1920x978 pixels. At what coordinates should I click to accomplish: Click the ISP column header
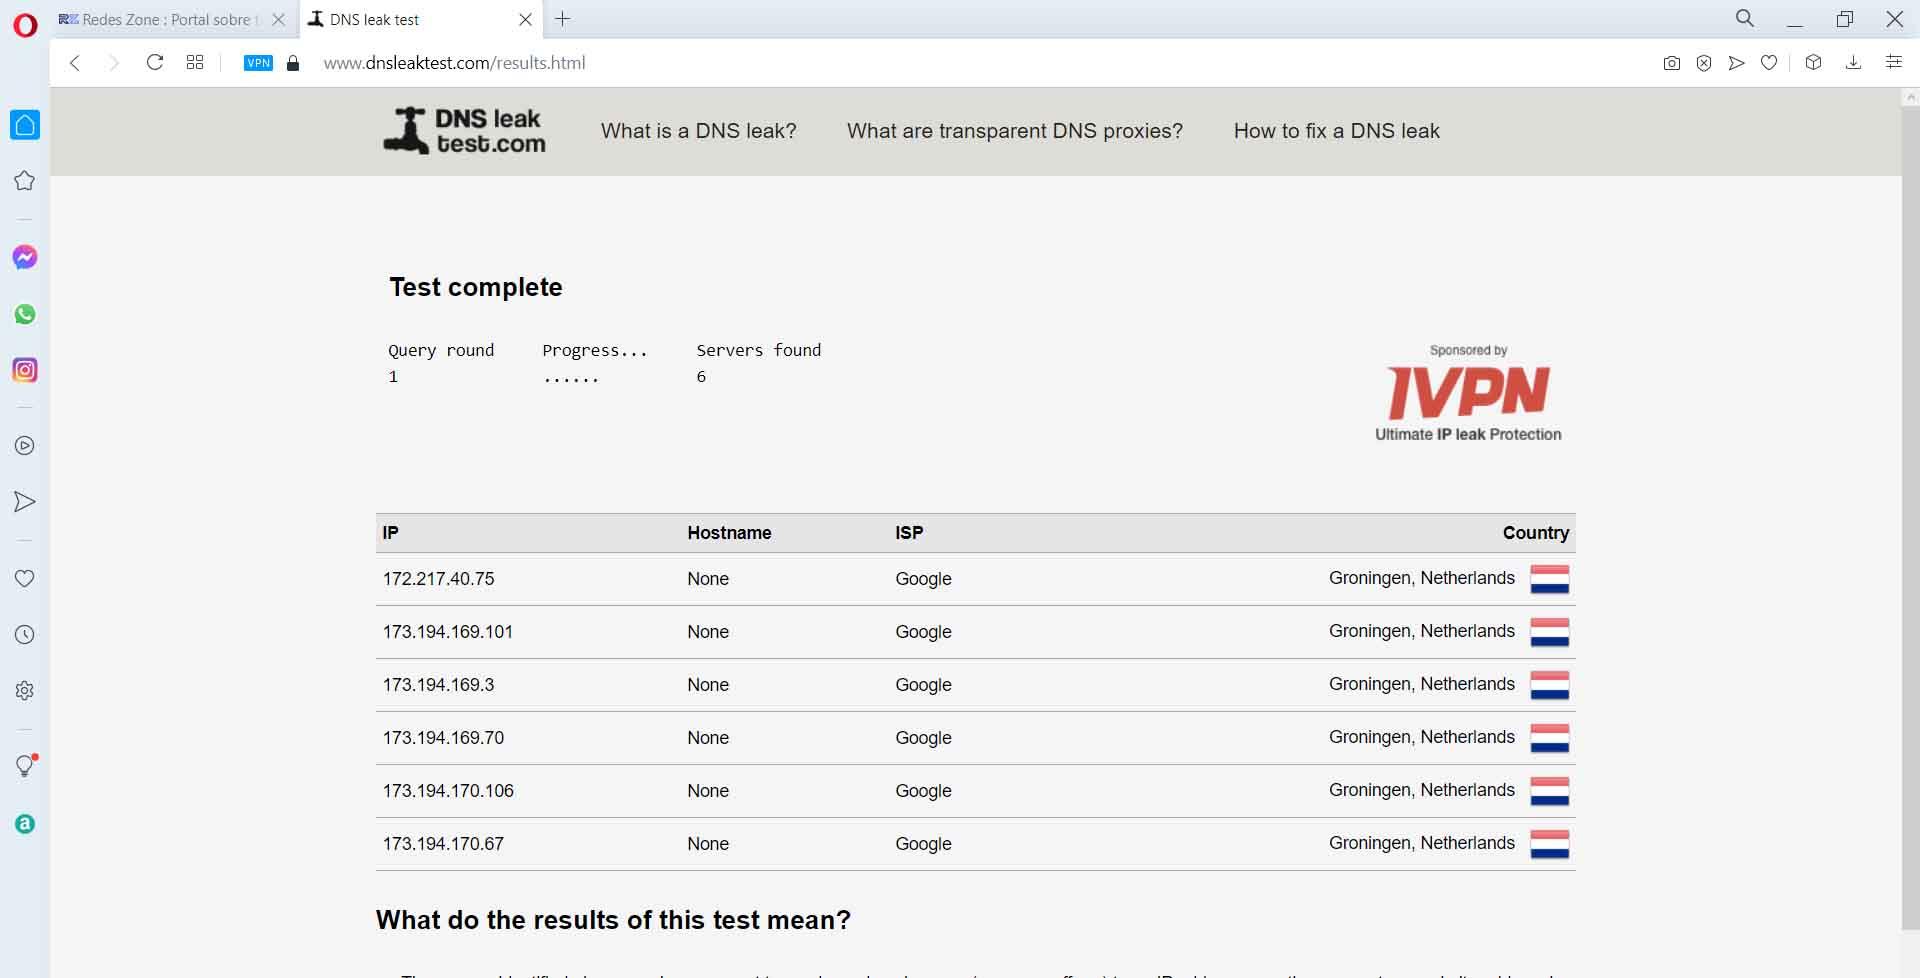(909, 533)
